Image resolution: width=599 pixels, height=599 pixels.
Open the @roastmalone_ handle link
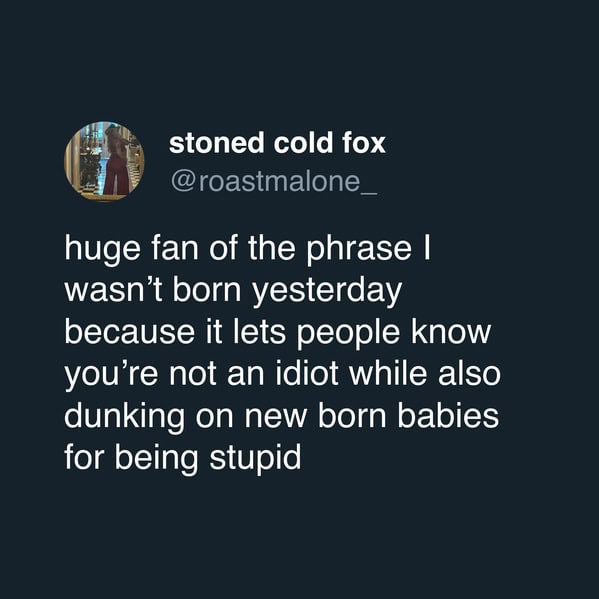[x=274, y=182]
